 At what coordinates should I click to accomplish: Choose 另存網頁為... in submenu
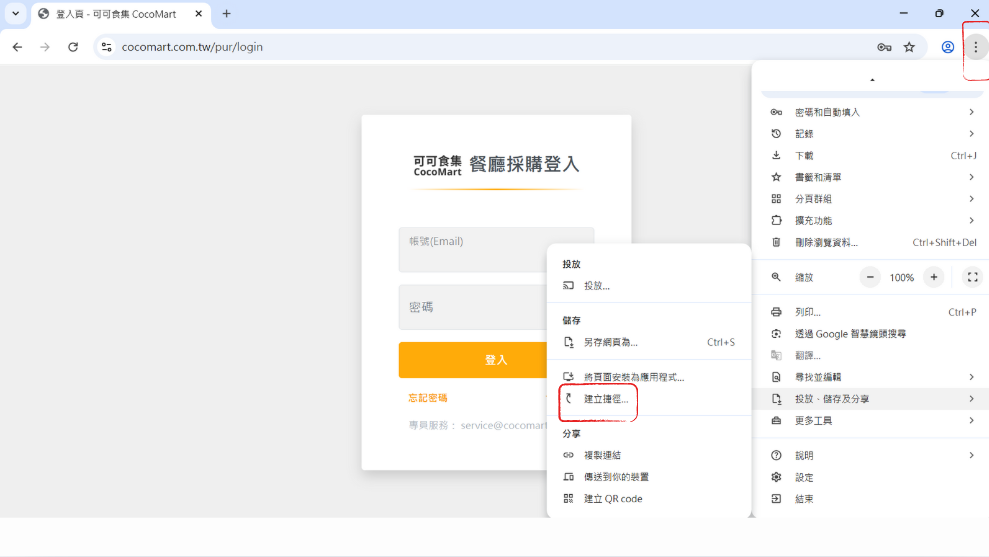point(649,342)
